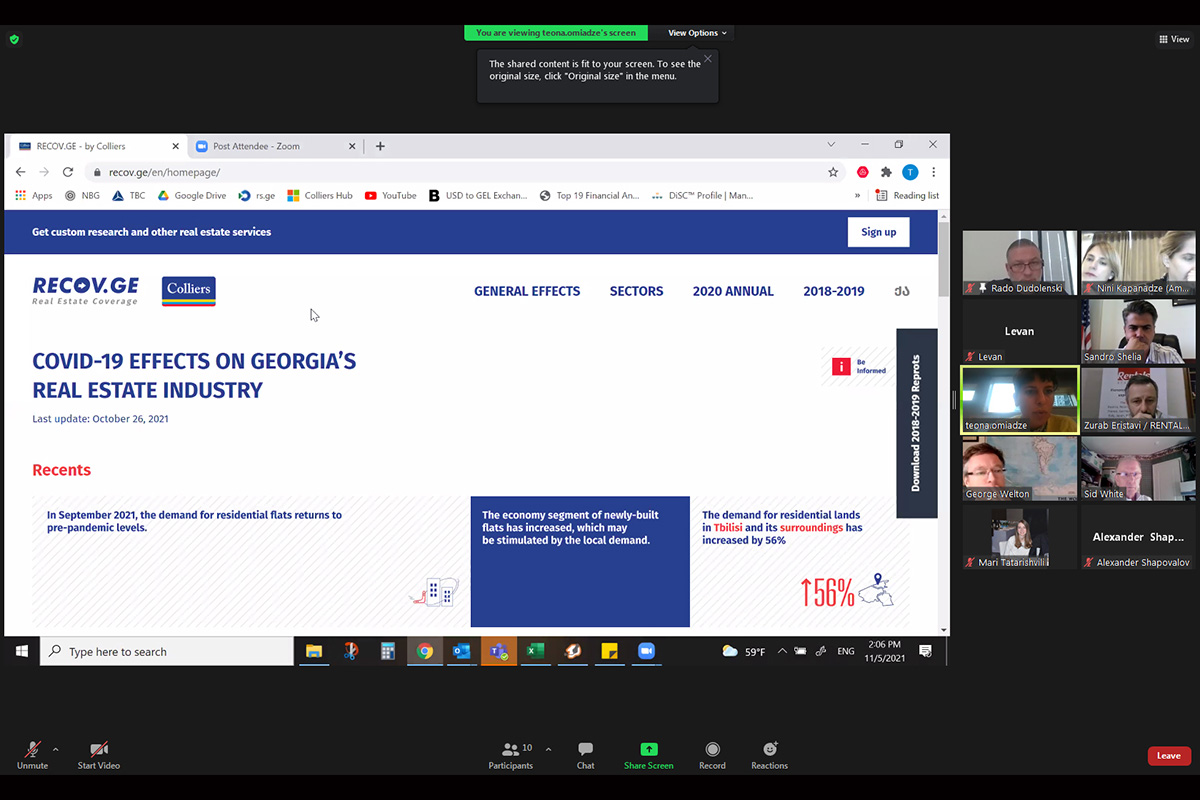Click the Colliers logo
Screen dimensions: 1200x800
pos(189,291)
